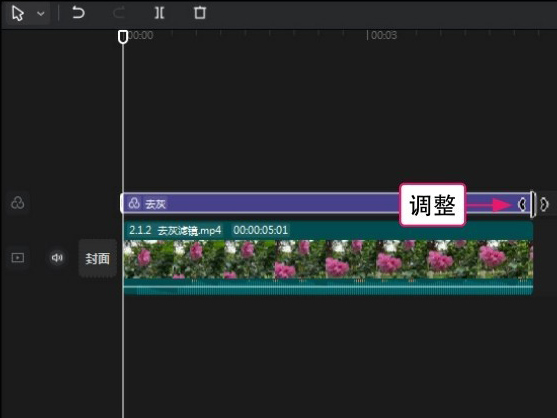Undo the last edit
Image resolution: width=557 pixels, height=418 pixels.
(78, 13)
